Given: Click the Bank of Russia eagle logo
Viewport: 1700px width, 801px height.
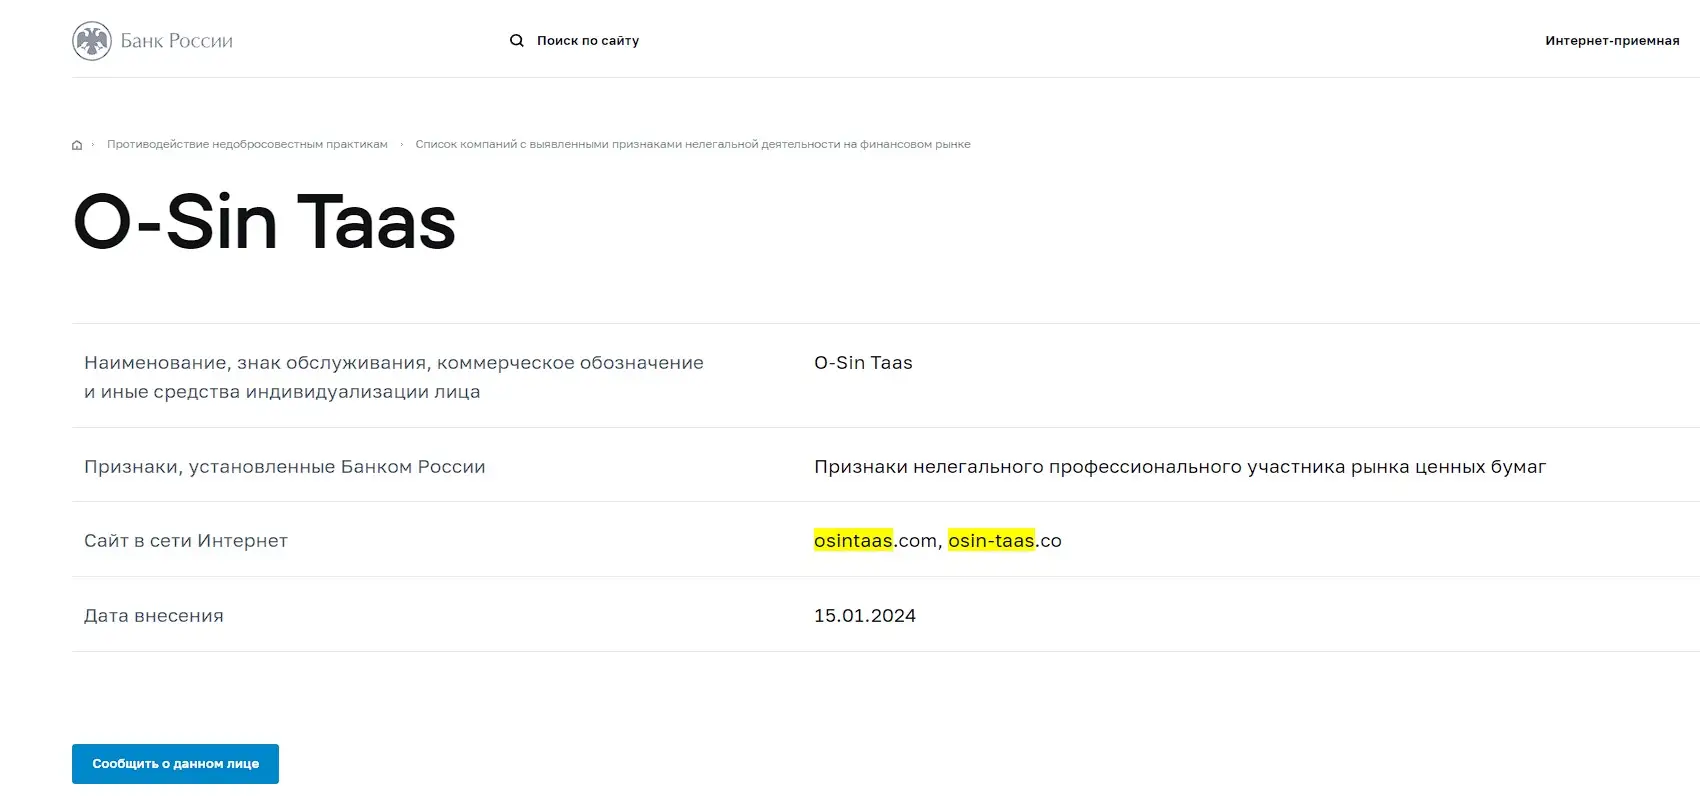Looking at the screenshot, I should coord(92,41).
